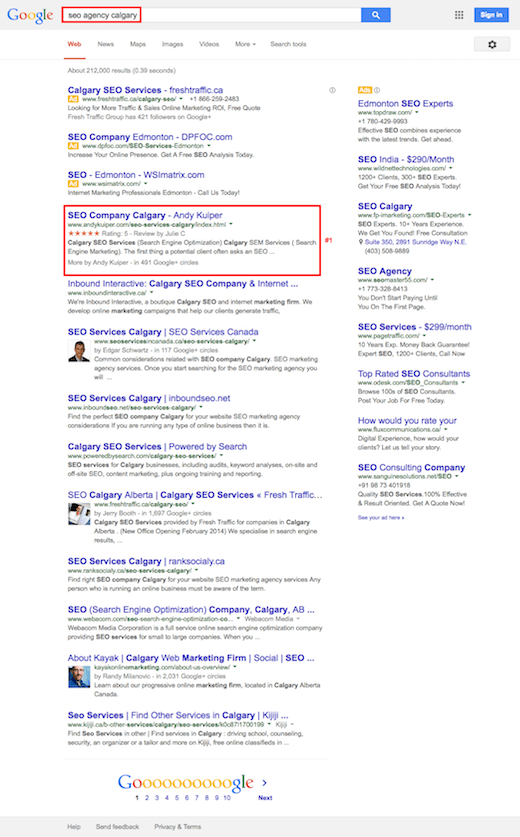Open SEO Company Calgary - Andy Kuiper result

click(x=145, y=215)
